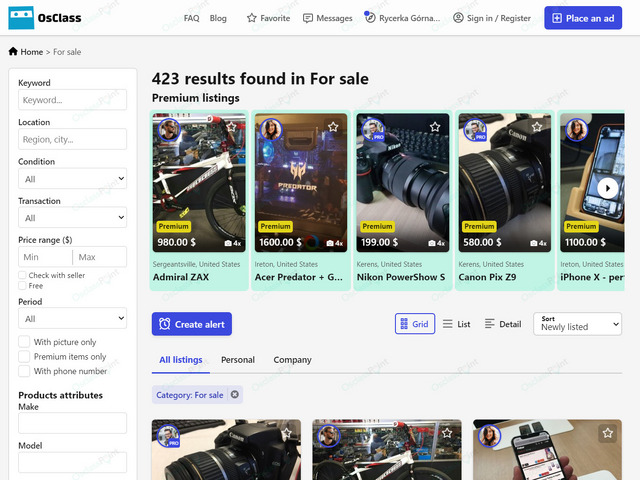Open the Admiral ZAX listing title

click(181, 277)
